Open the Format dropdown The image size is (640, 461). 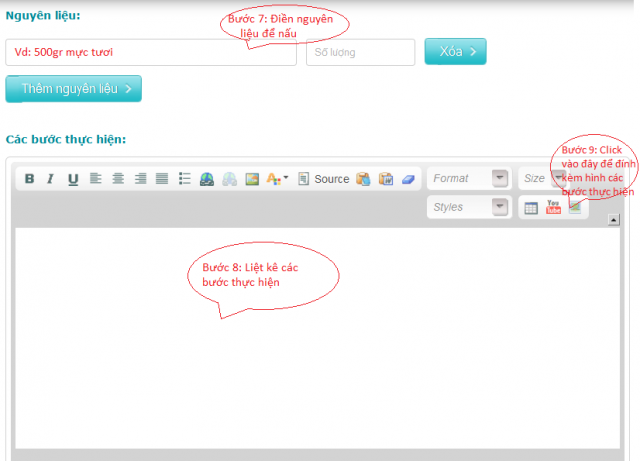click(469, 178)
